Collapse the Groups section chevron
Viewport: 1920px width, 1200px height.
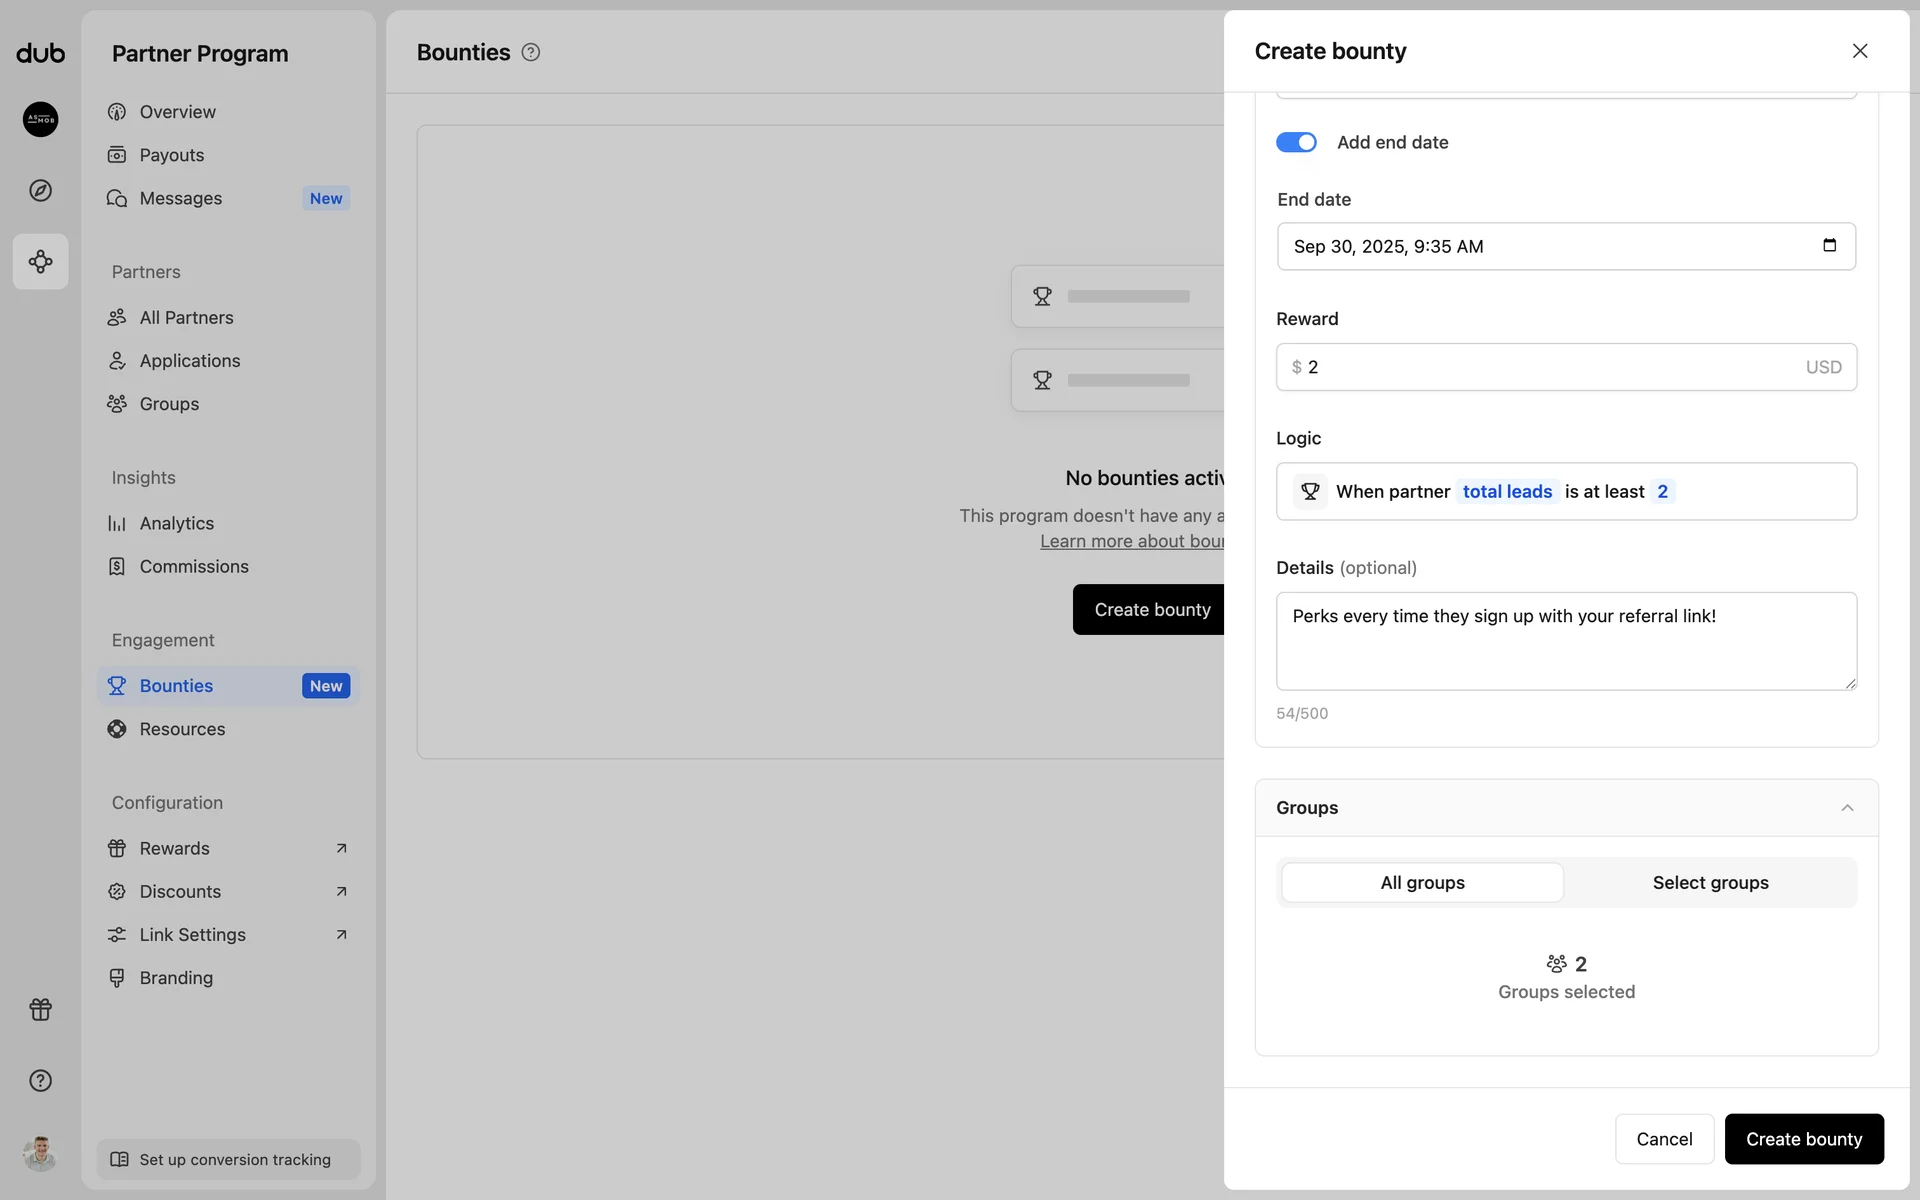pos(1847,808)
